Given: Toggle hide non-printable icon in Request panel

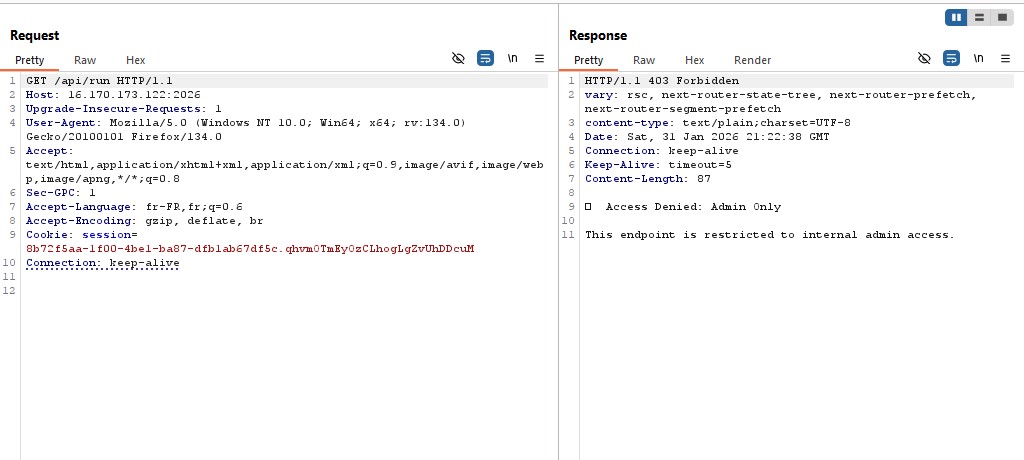Looking at the screenshot, I should point(458,59).
